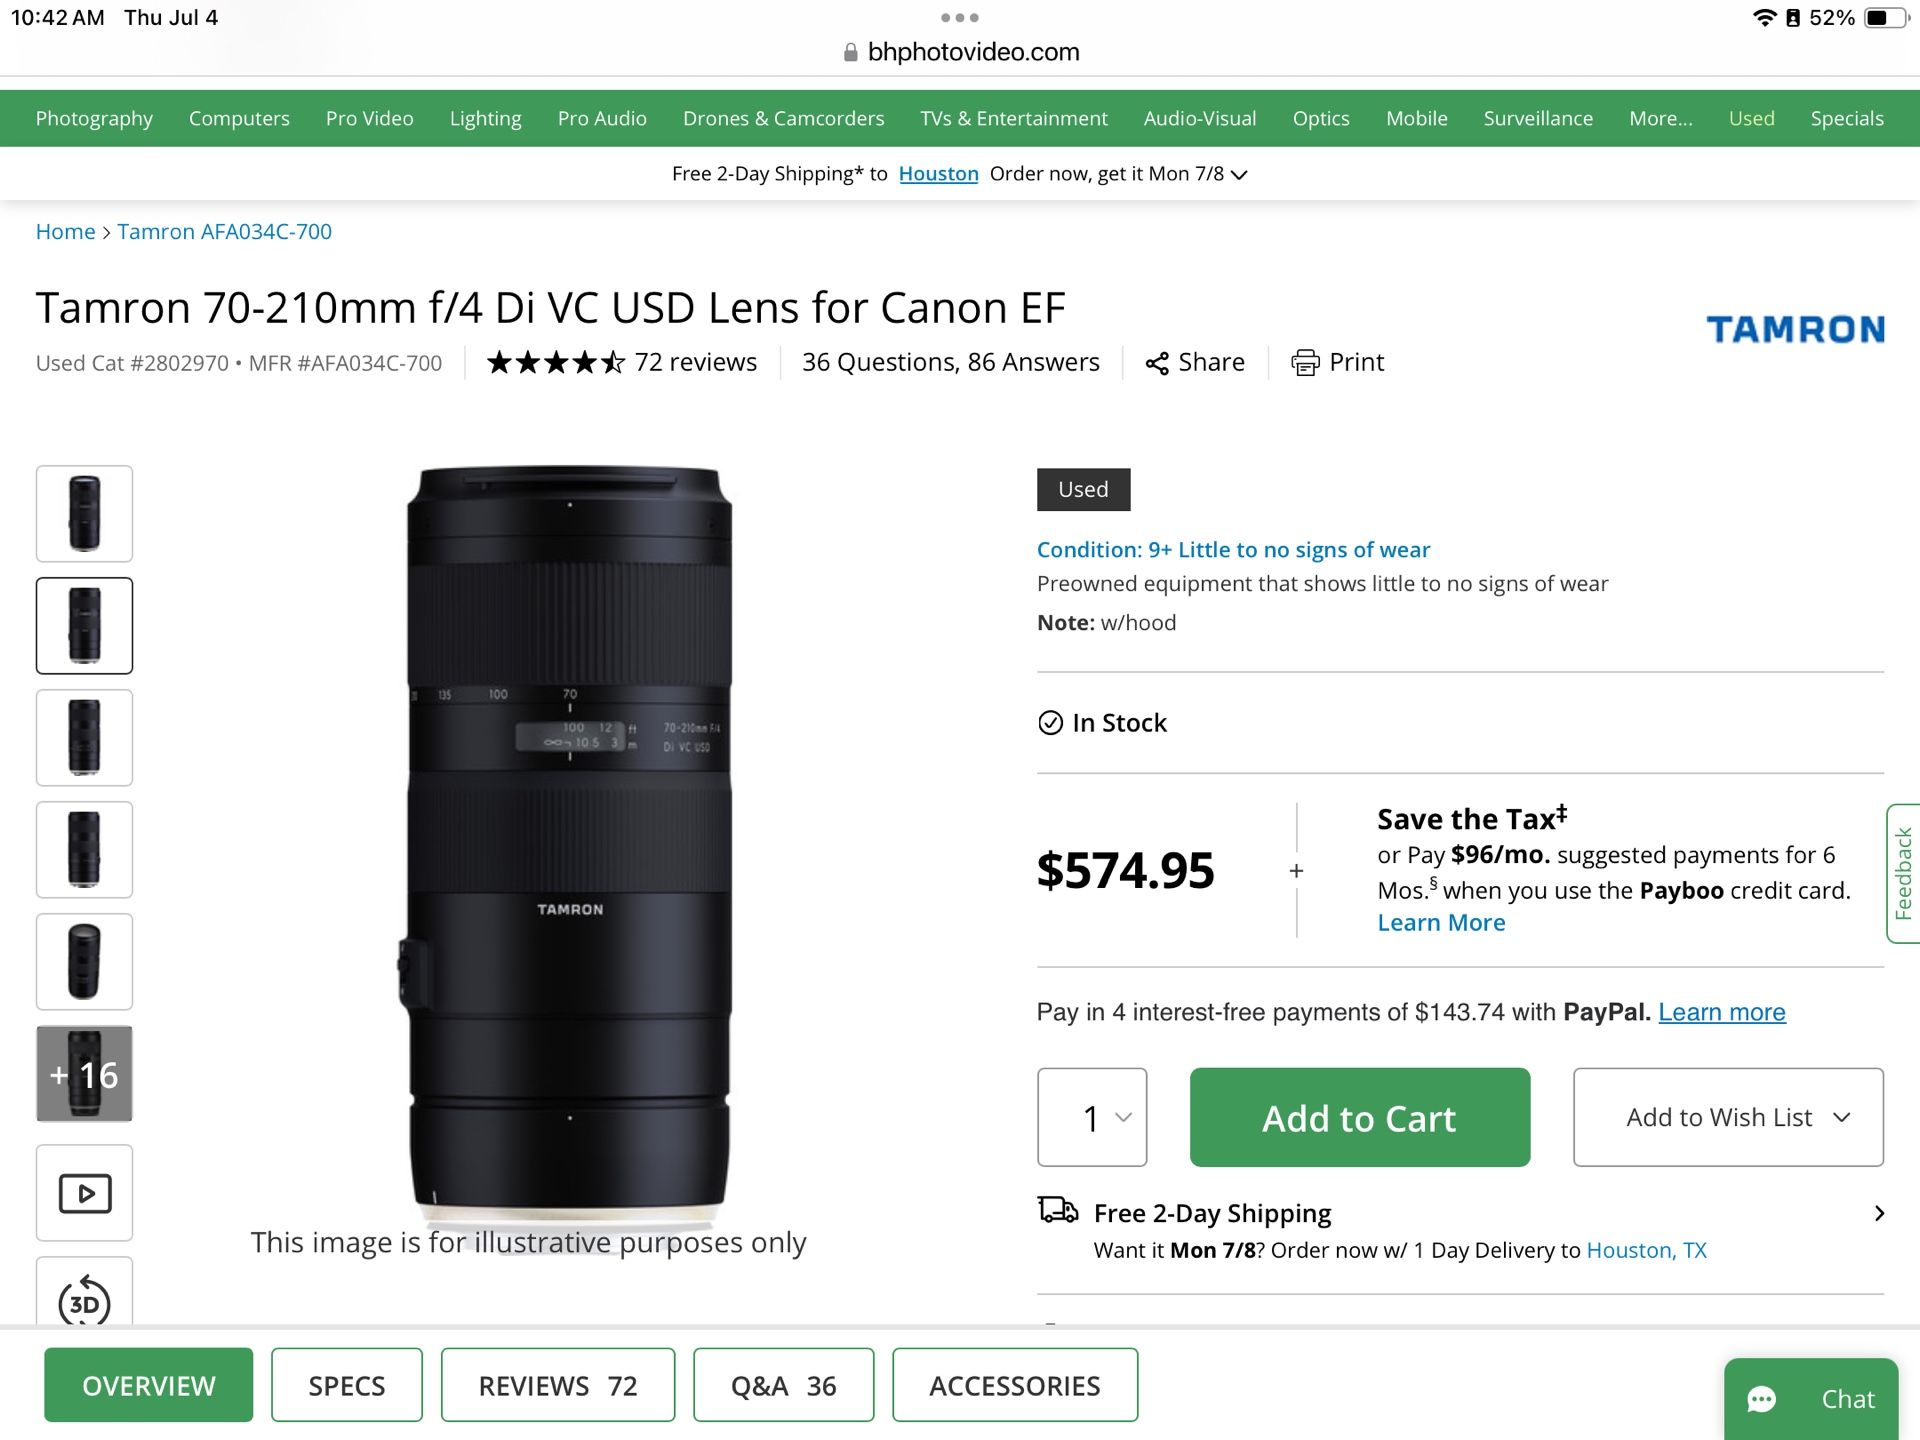Click the Tamron brand logo
The height and width of the screenshot is (1440, 1920).
point(1795,330)
